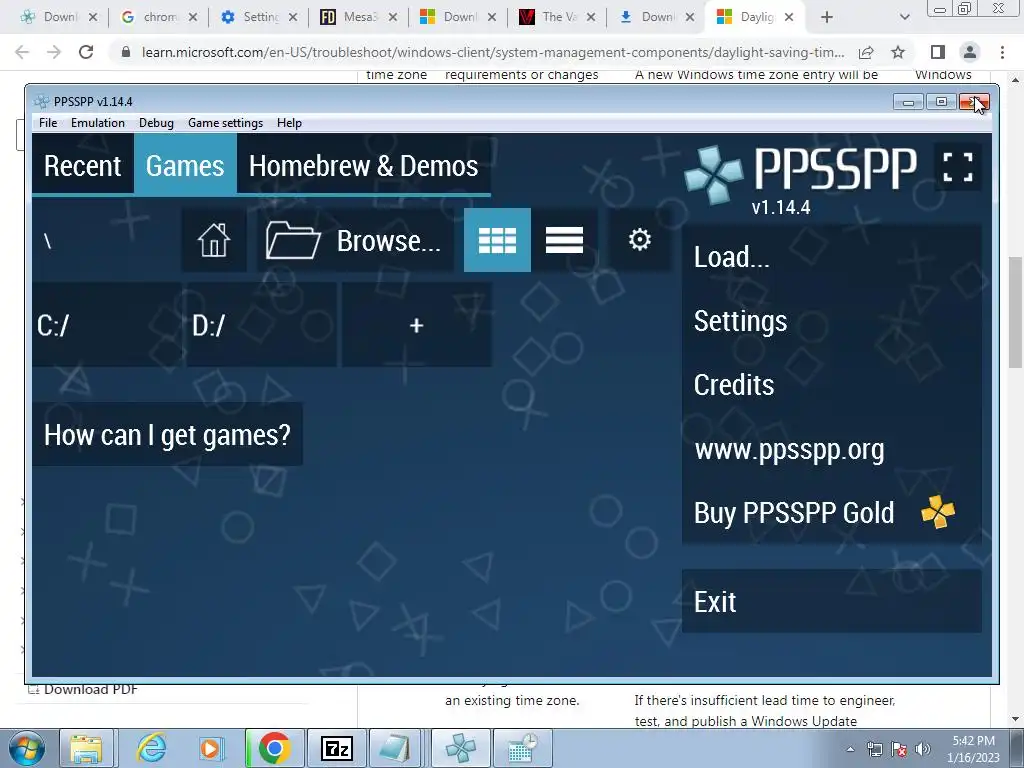
Task: Launch Internet Explorer from the taskbar
Action: coord(152,748)
